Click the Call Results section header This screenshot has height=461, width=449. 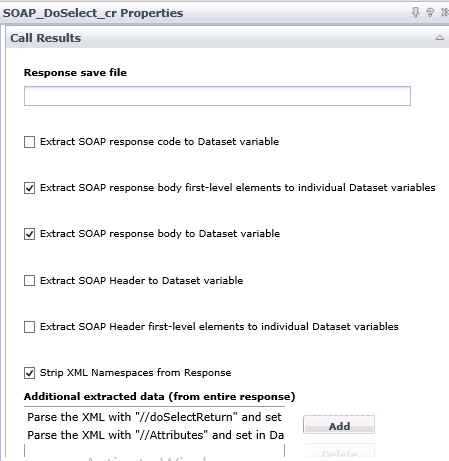coord(227,38)
